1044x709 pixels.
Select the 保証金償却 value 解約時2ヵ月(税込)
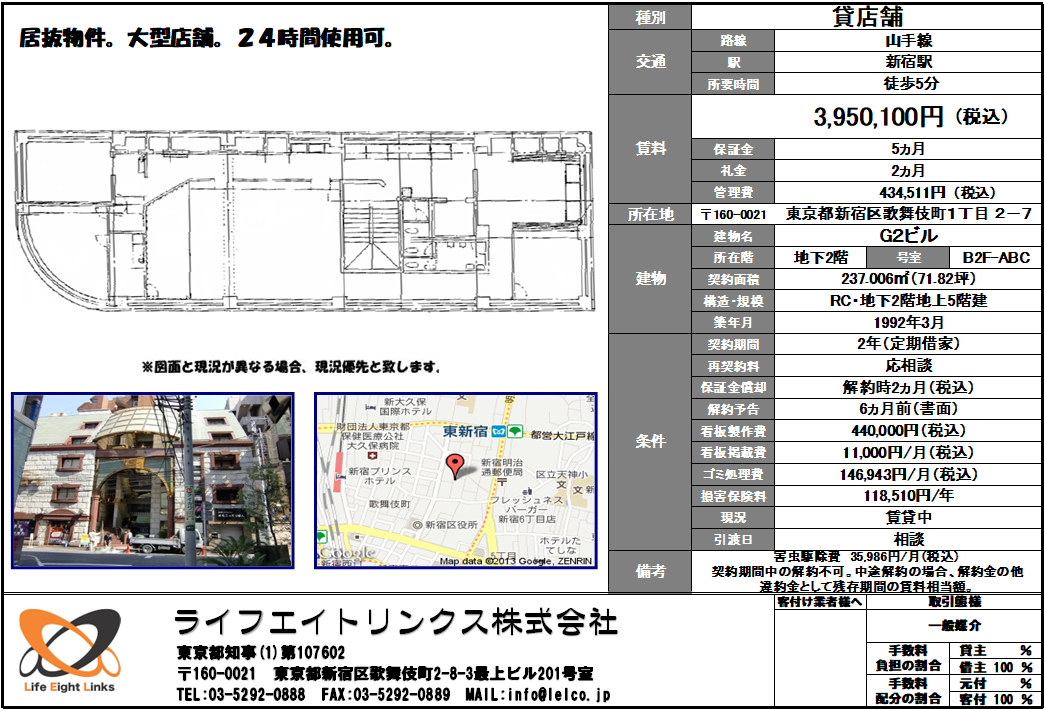(x=908, y=387)
